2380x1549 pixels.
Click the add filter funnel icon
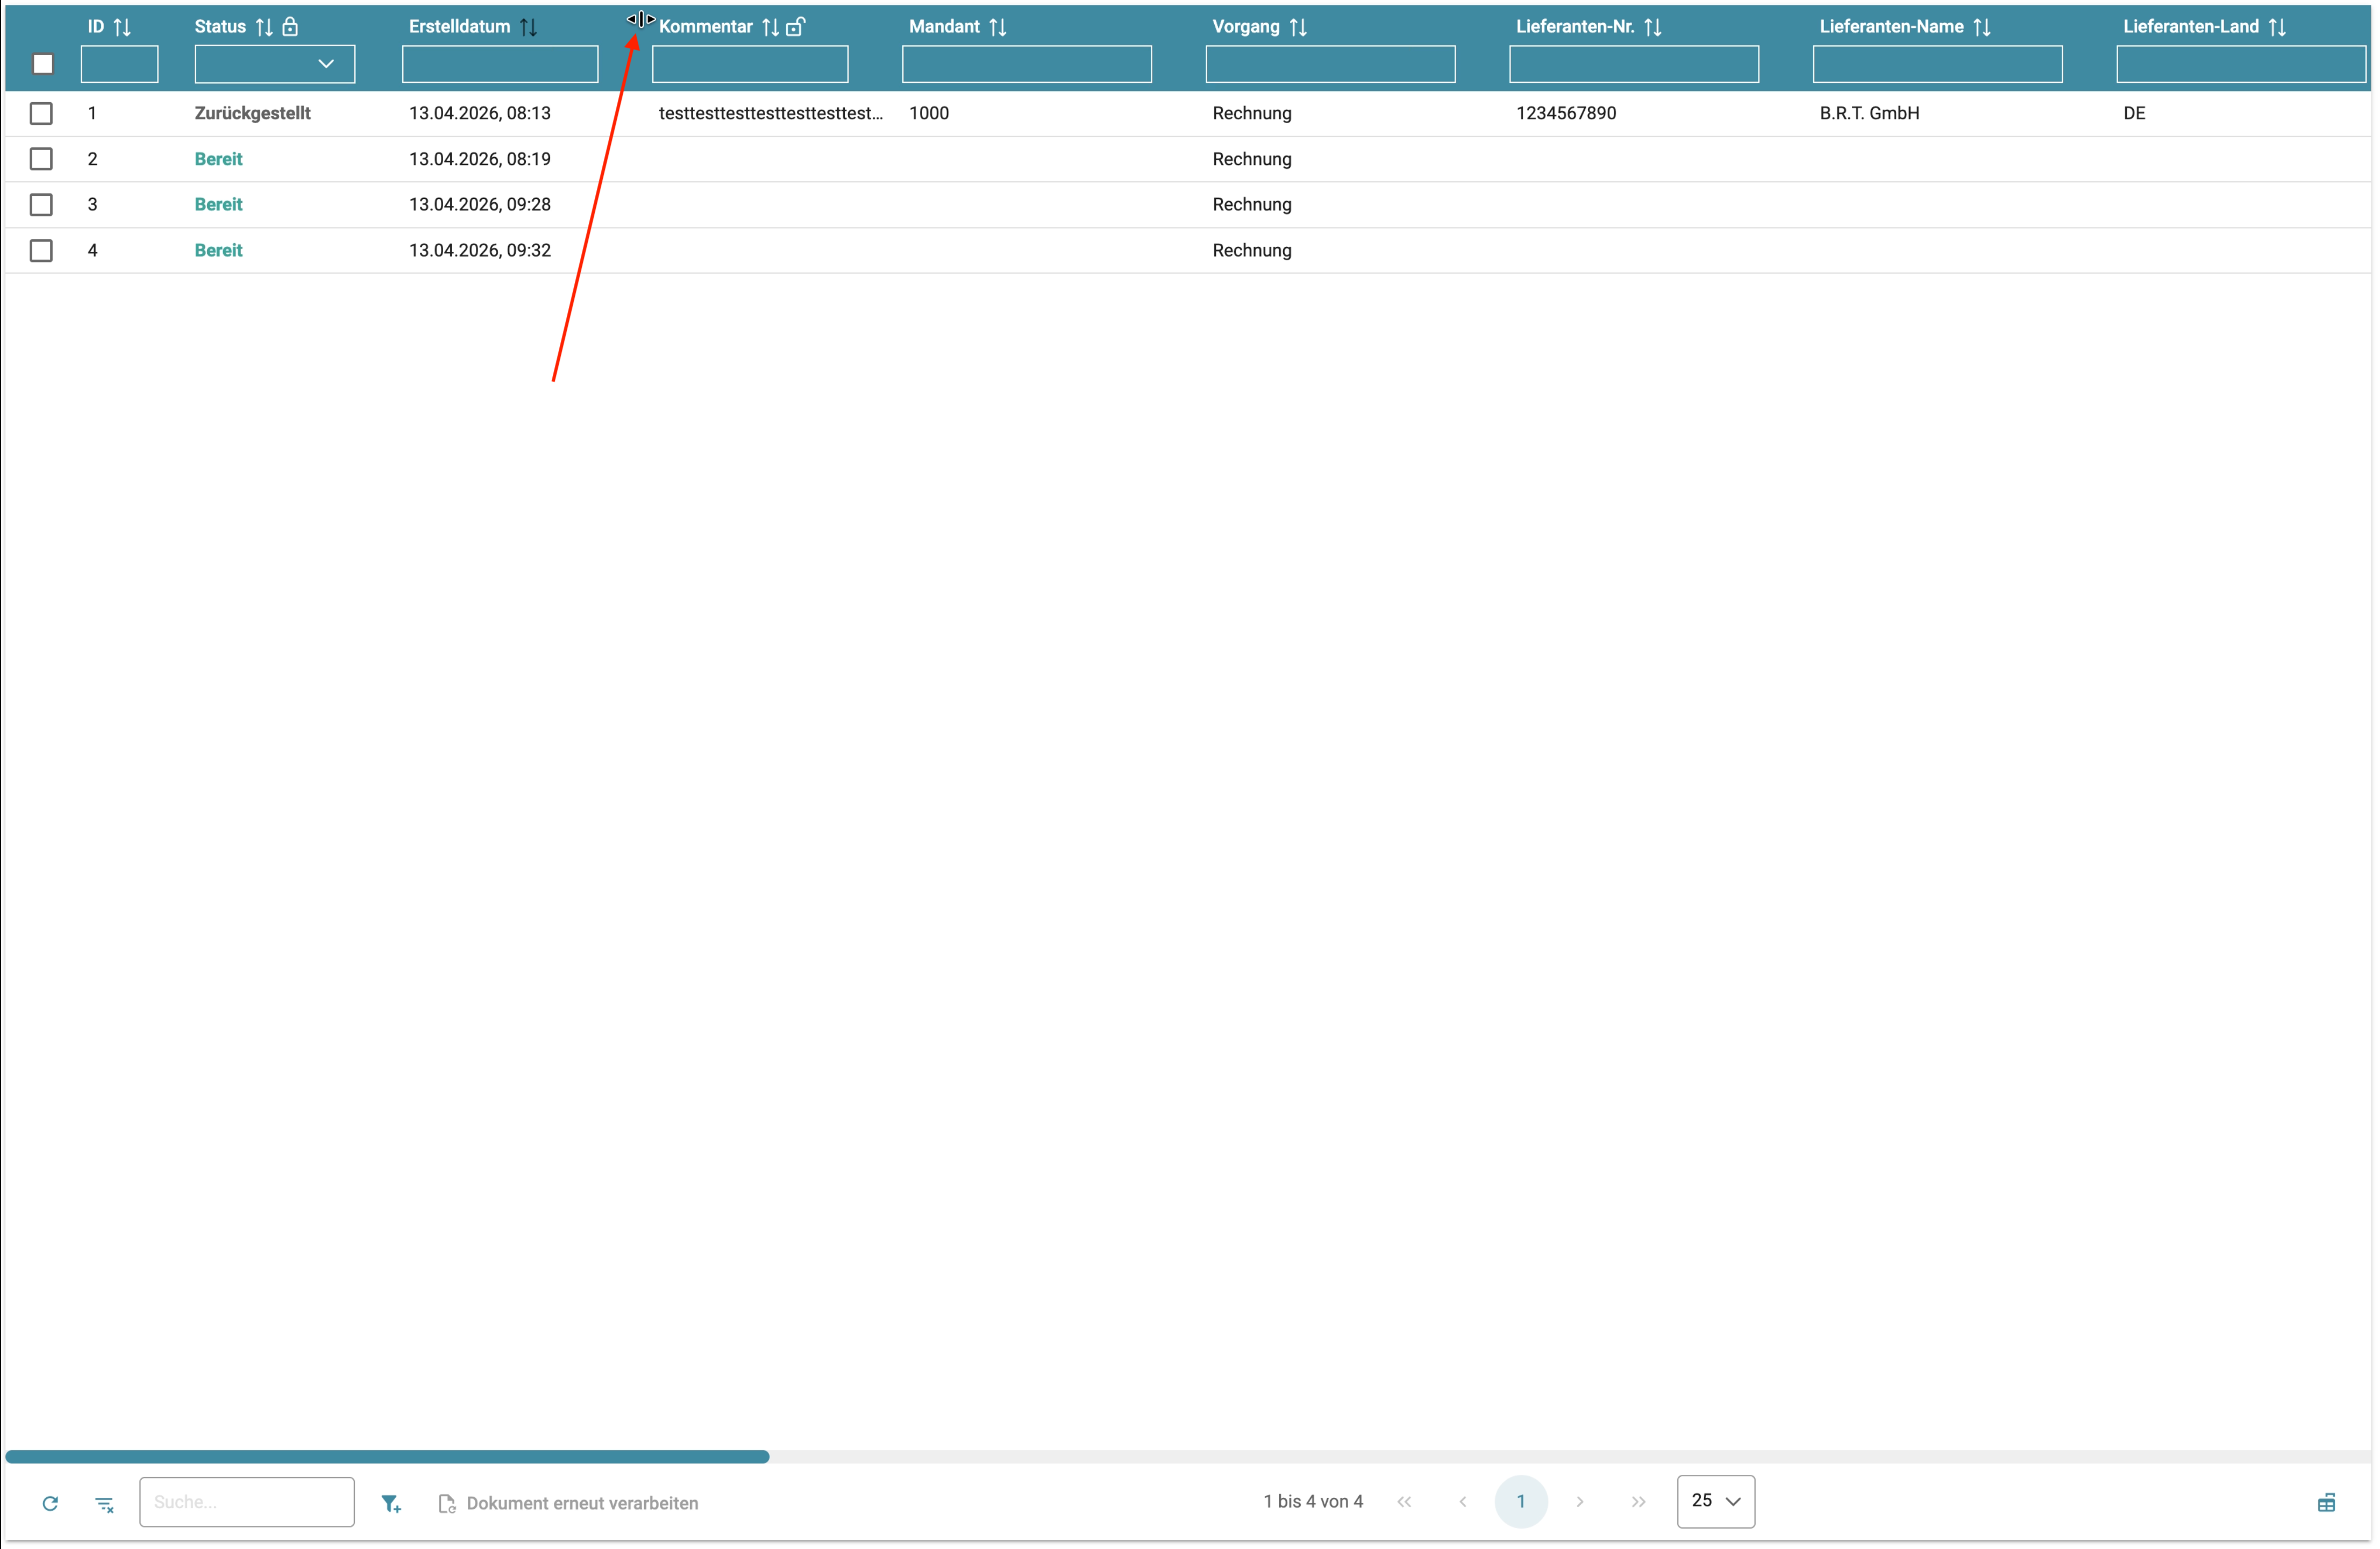tap(391, 1503)
